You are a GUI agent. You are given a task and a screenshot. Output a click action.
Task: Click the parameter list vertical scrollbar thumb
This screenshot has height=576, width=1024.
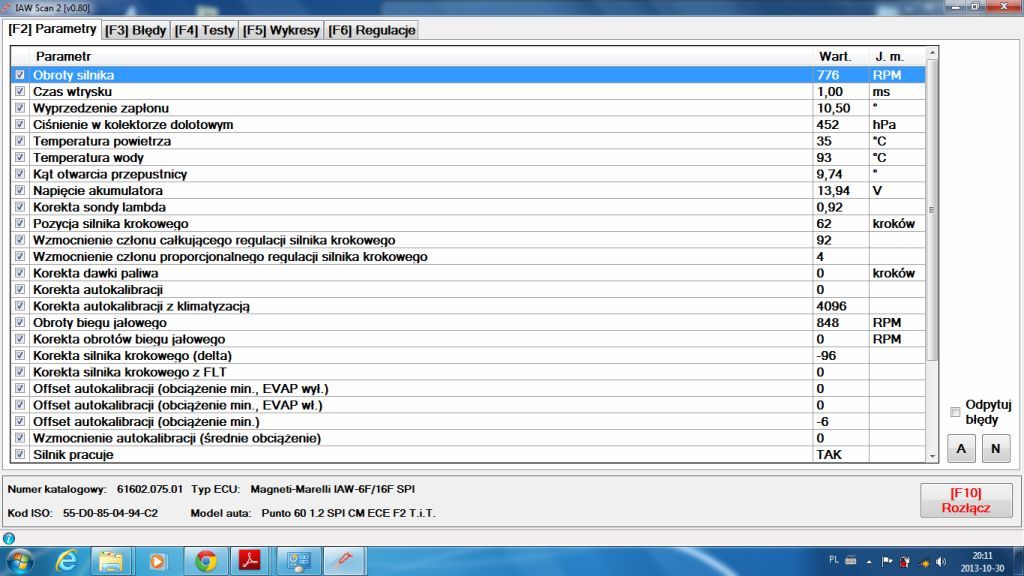933,210
